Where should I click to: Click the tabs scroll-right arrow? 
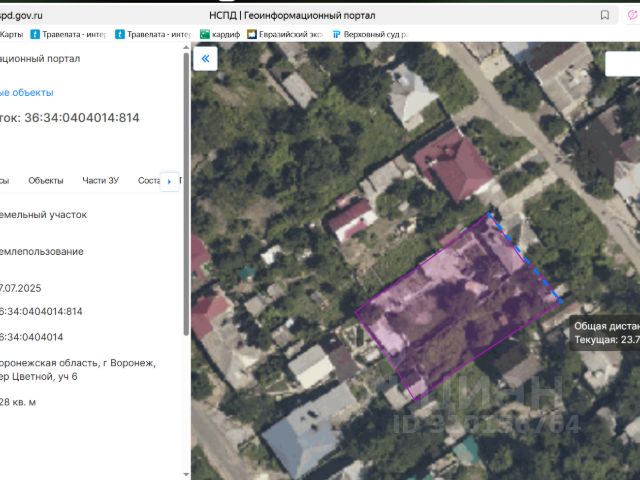pos(169,181)
